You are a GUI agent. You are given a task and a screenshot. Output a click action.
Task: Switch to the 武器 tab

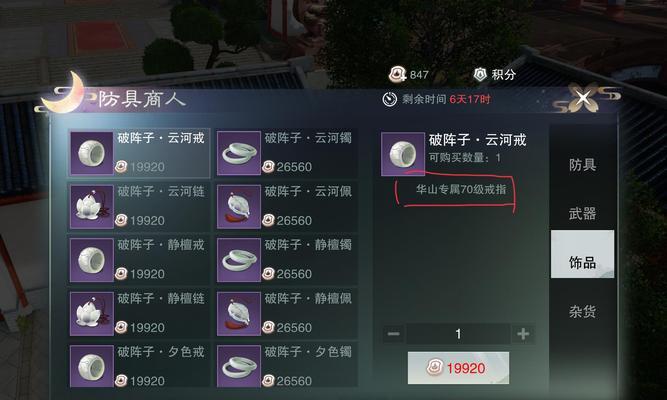coord(582,213)
